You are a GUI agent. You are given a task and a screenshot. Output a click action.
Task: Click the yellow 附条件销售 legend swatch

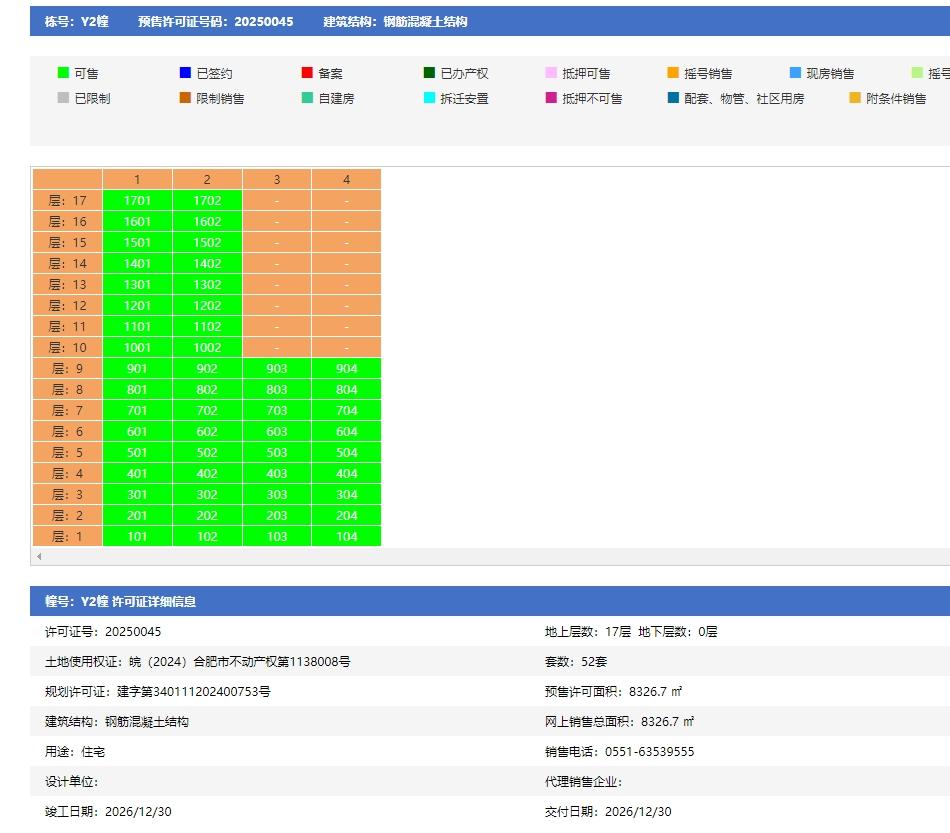pyautogui.click(x=855, y=98)
